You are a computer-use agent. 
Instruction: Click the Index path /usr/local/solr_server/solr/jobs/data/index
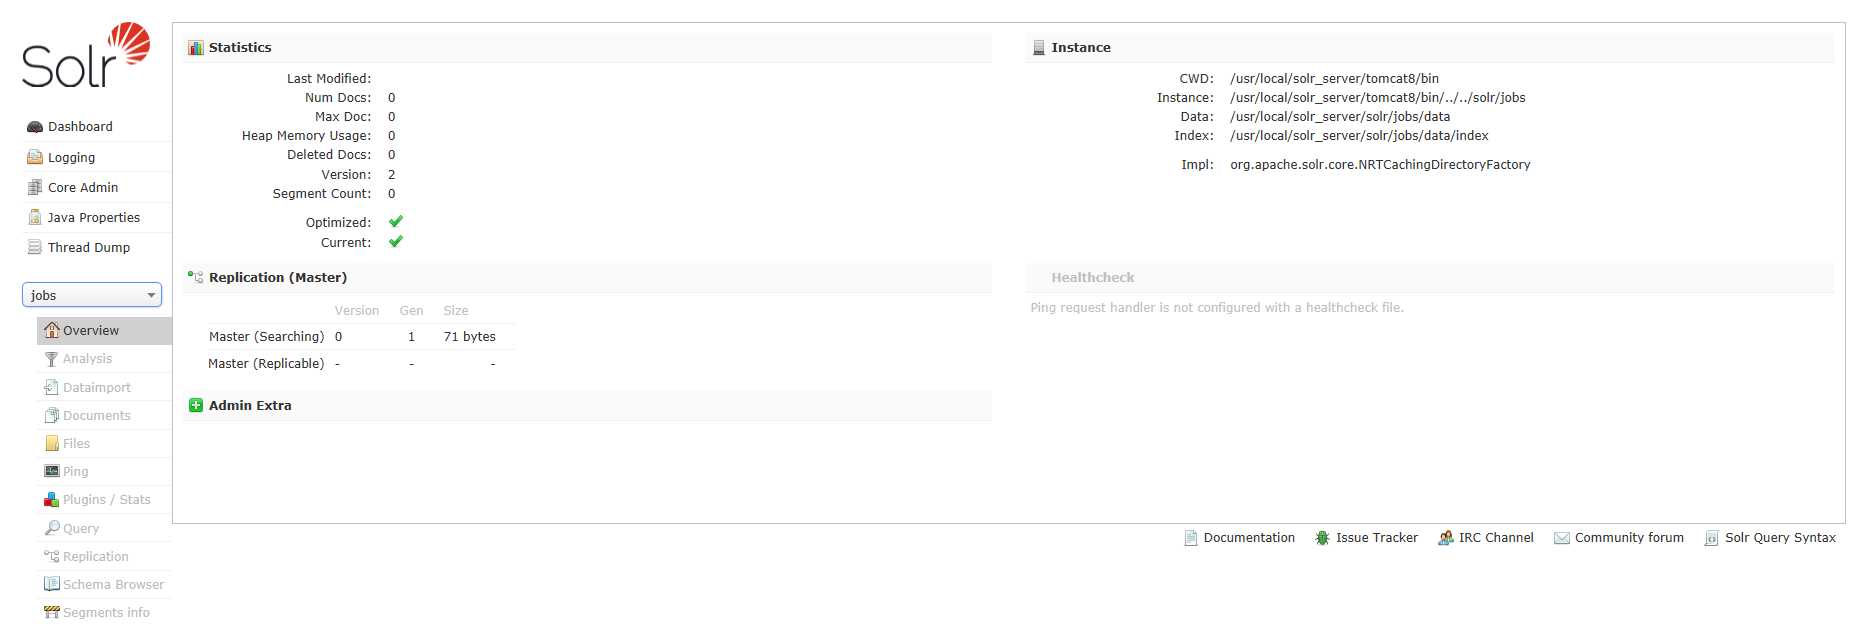pyautogui.click(x=1359, y=136)
